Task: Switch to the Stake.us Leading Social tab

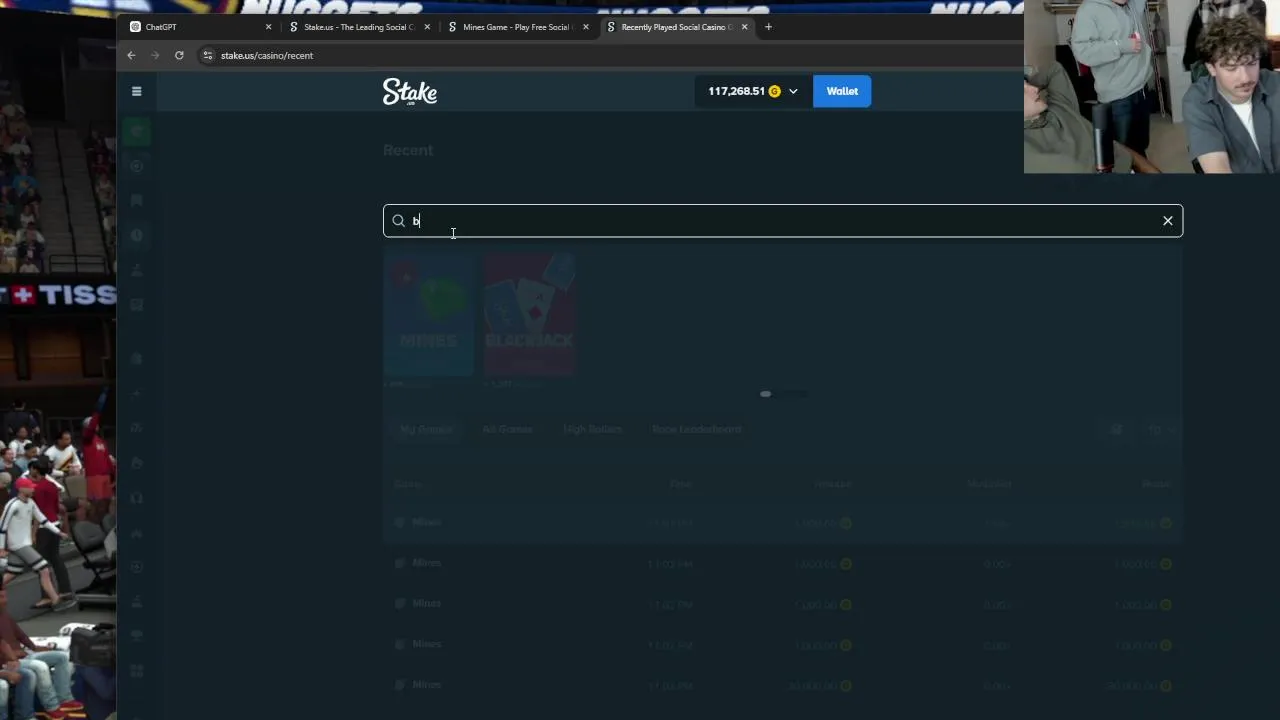Action: click(x=358, y=27)
